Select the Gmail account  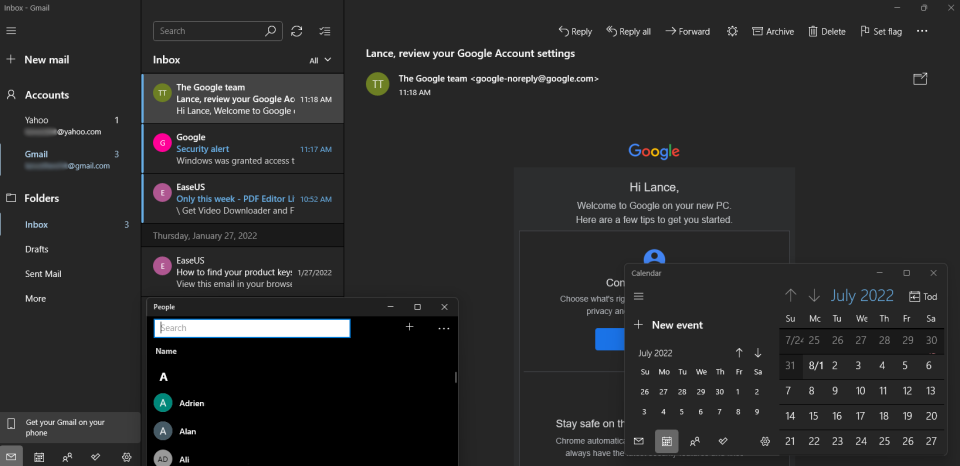[70, 160]
